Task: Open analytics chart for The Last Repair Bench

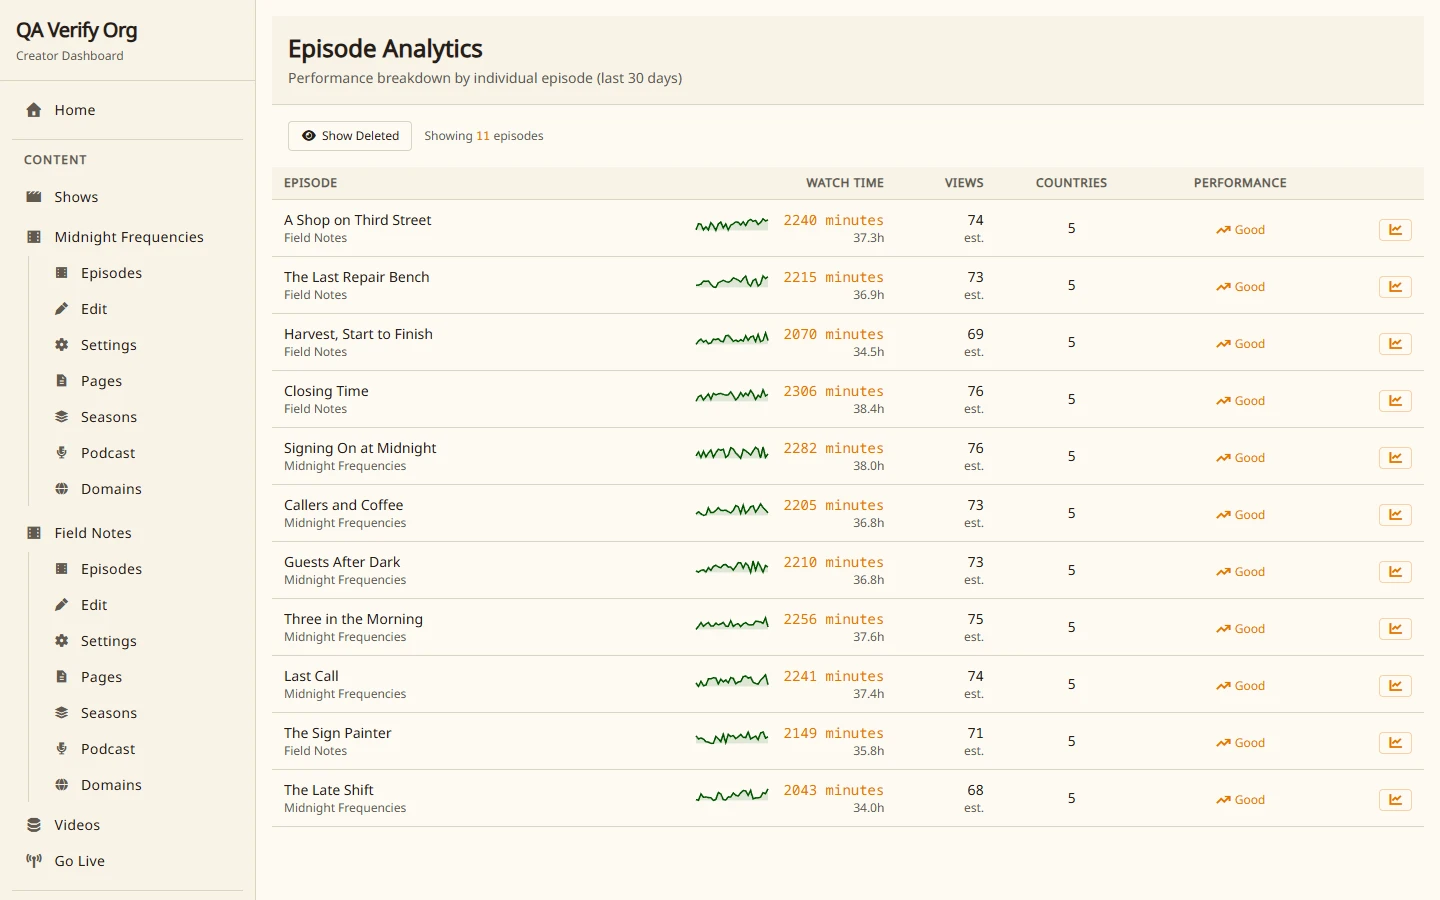Action: pyautogui.click(x=1395, y=287)
